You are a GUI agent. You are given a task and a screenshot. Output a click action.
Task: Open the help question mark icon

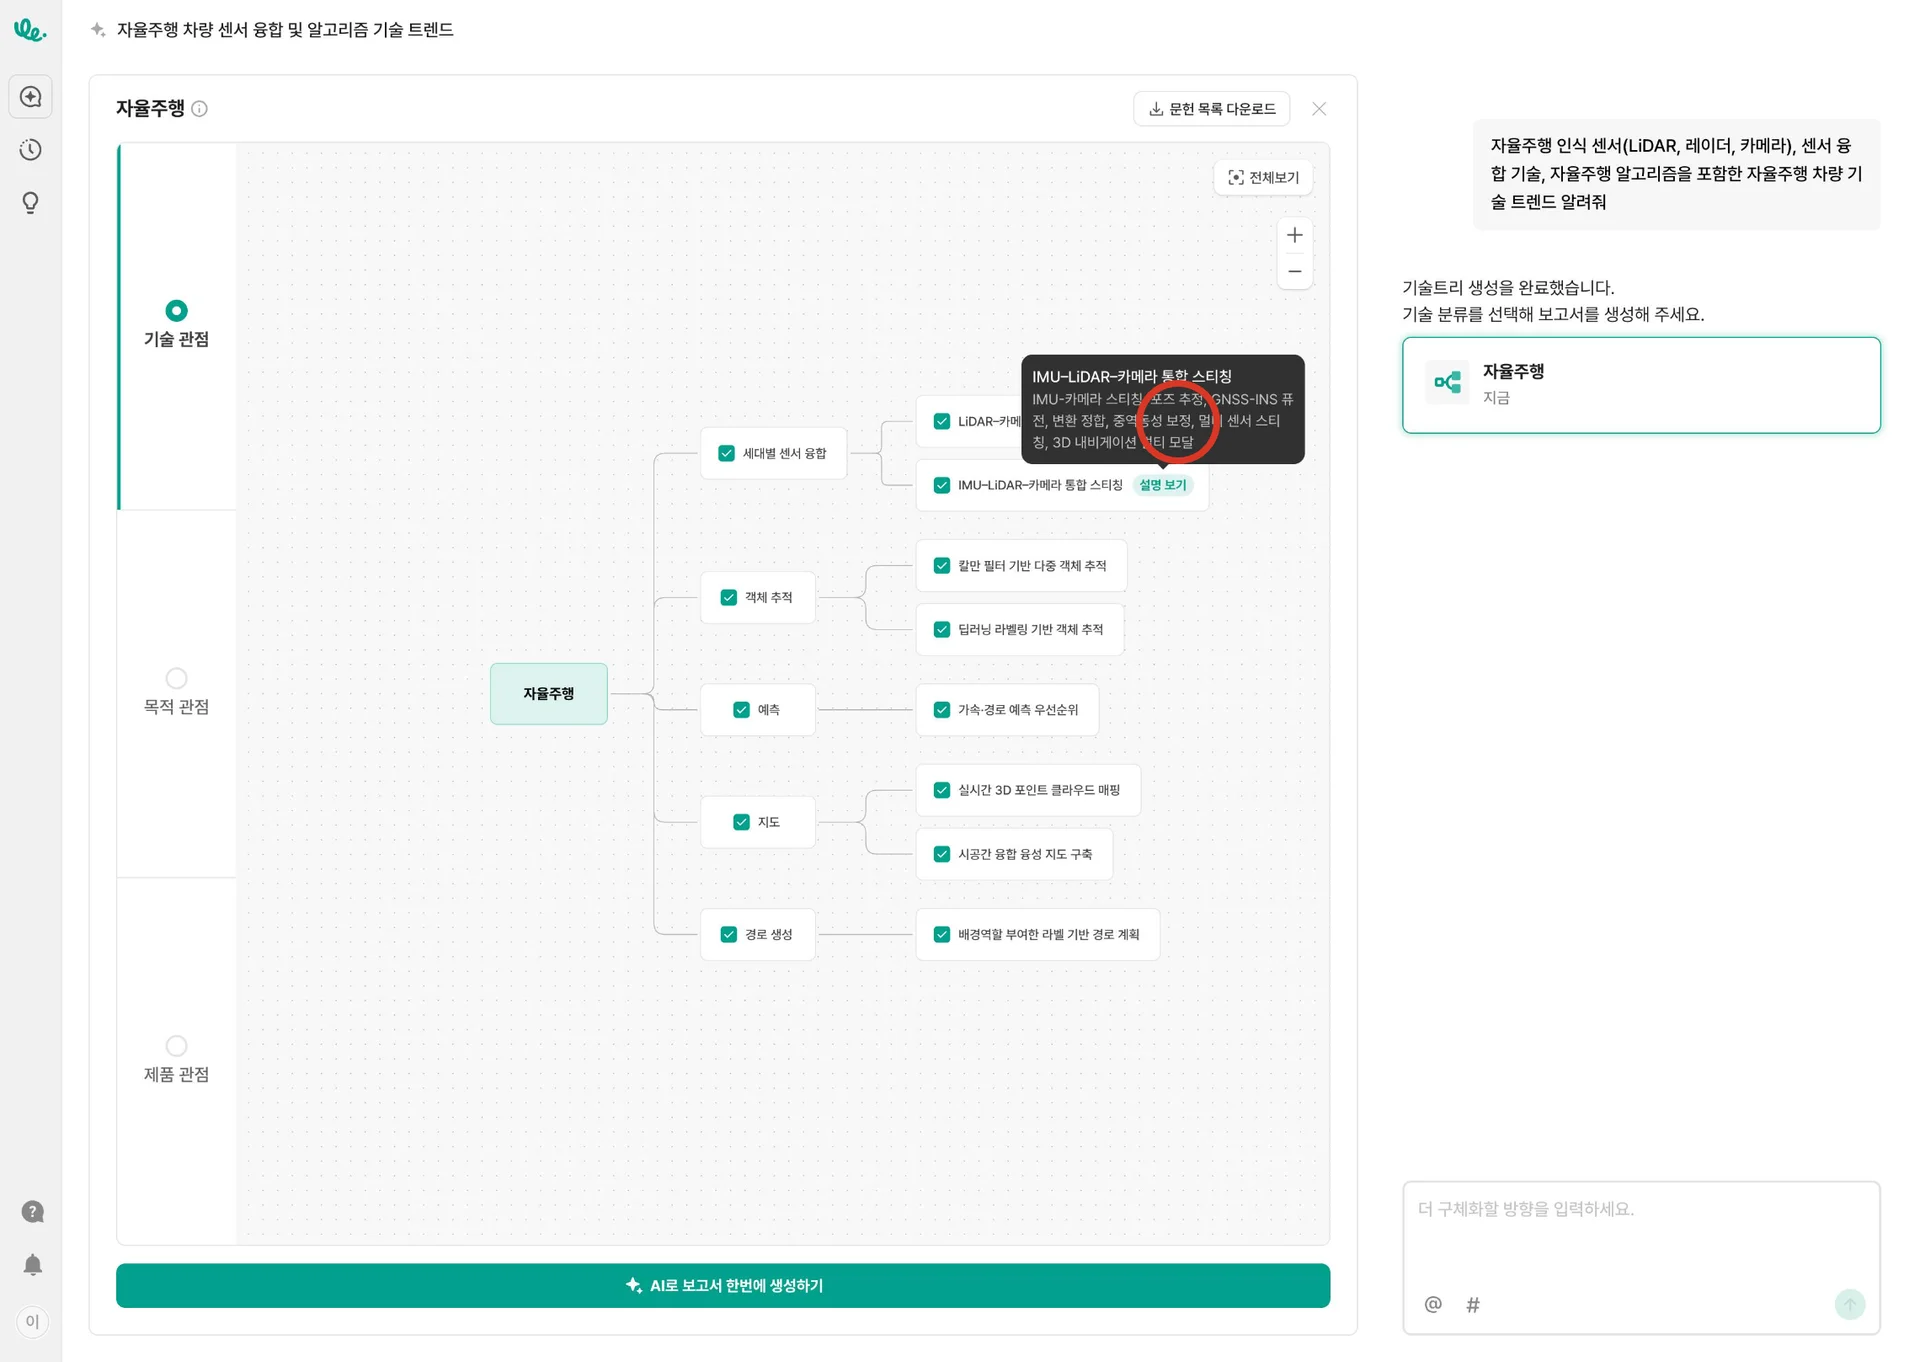pos(32,1212)
